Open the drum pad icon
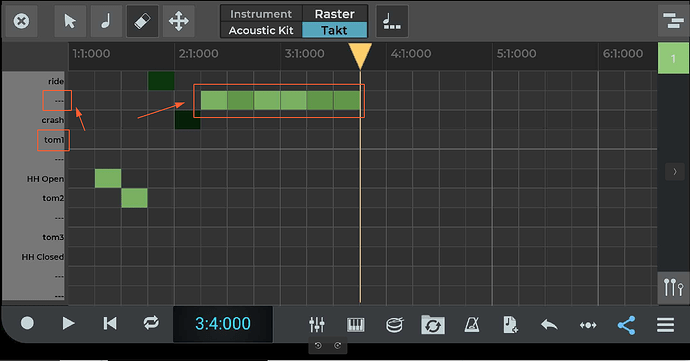 pos(394,325)
